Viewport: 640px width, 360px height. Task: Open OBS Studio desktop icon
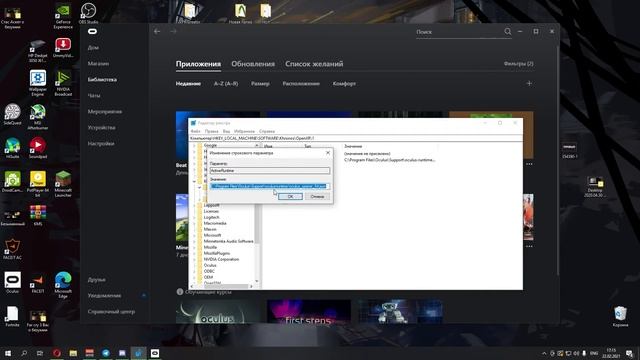coord(88,13)
